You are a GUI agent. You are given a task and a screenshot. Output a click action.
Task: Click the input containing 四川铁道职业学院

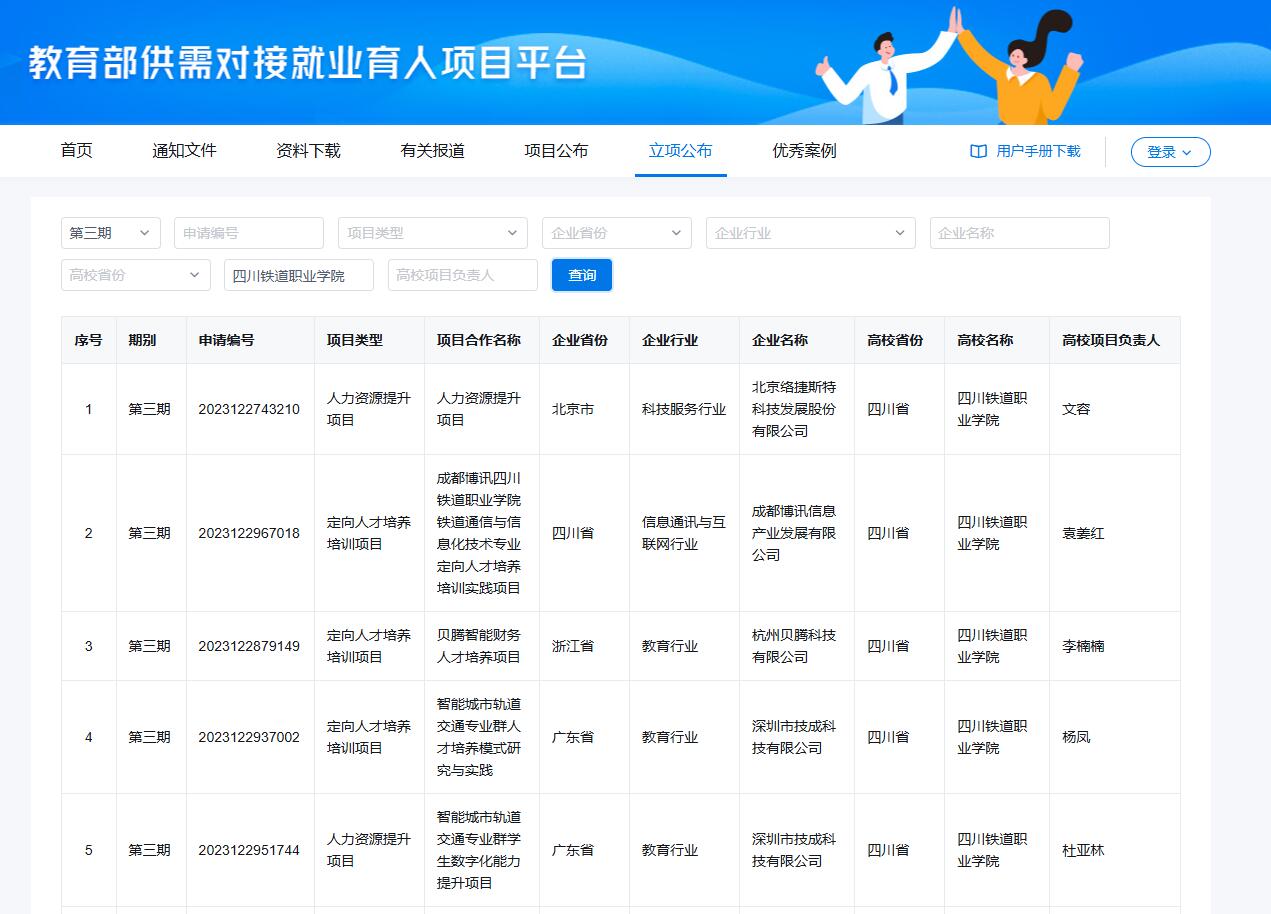point(298,275)
